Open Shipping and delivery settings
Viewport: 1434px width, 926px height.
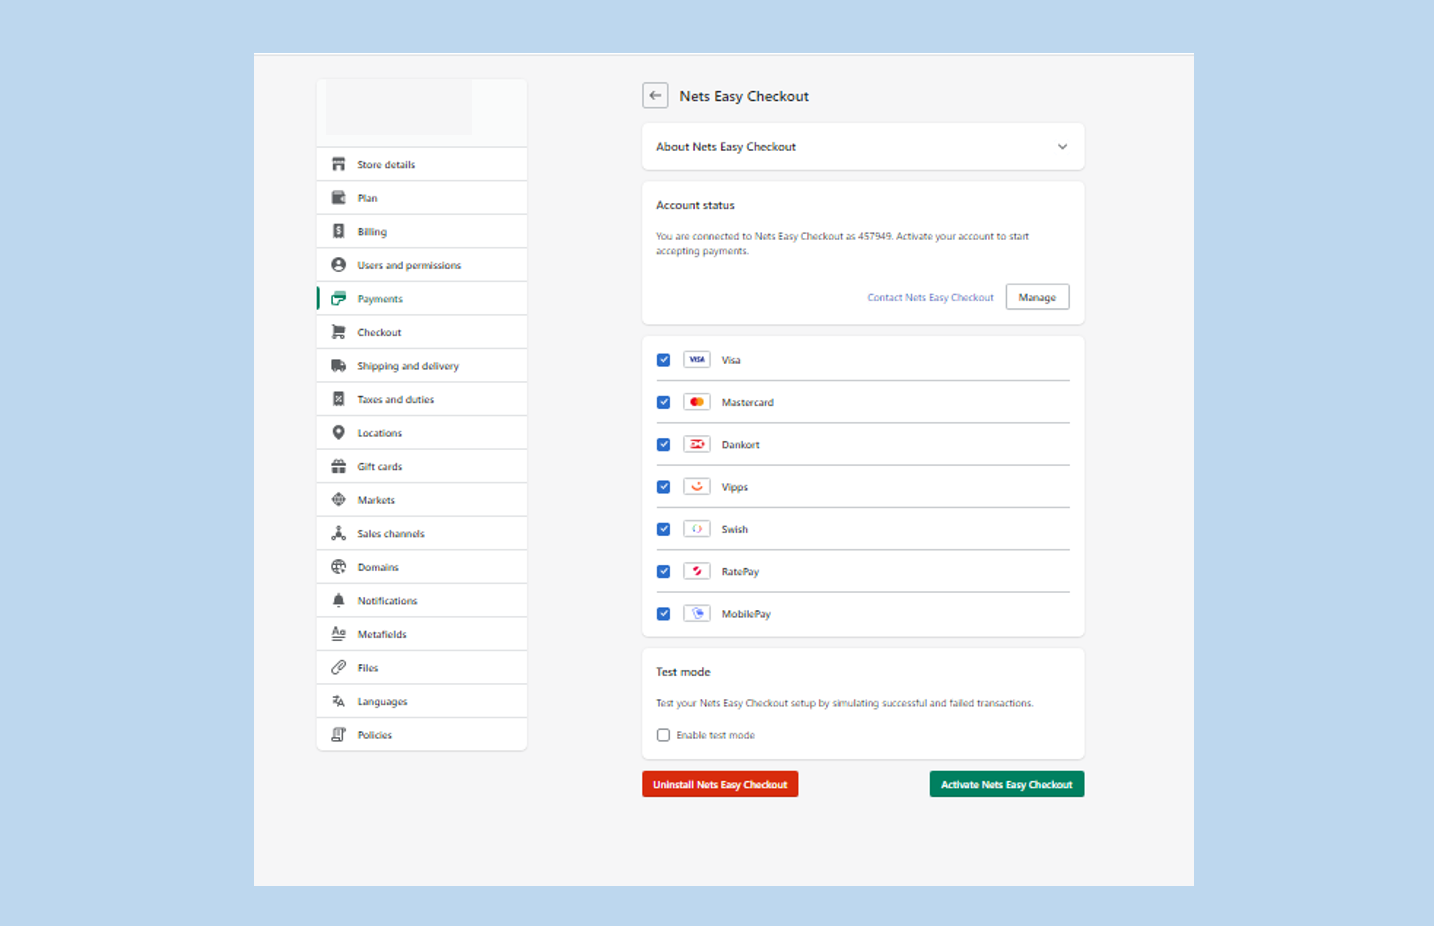(x=422, y=366)
